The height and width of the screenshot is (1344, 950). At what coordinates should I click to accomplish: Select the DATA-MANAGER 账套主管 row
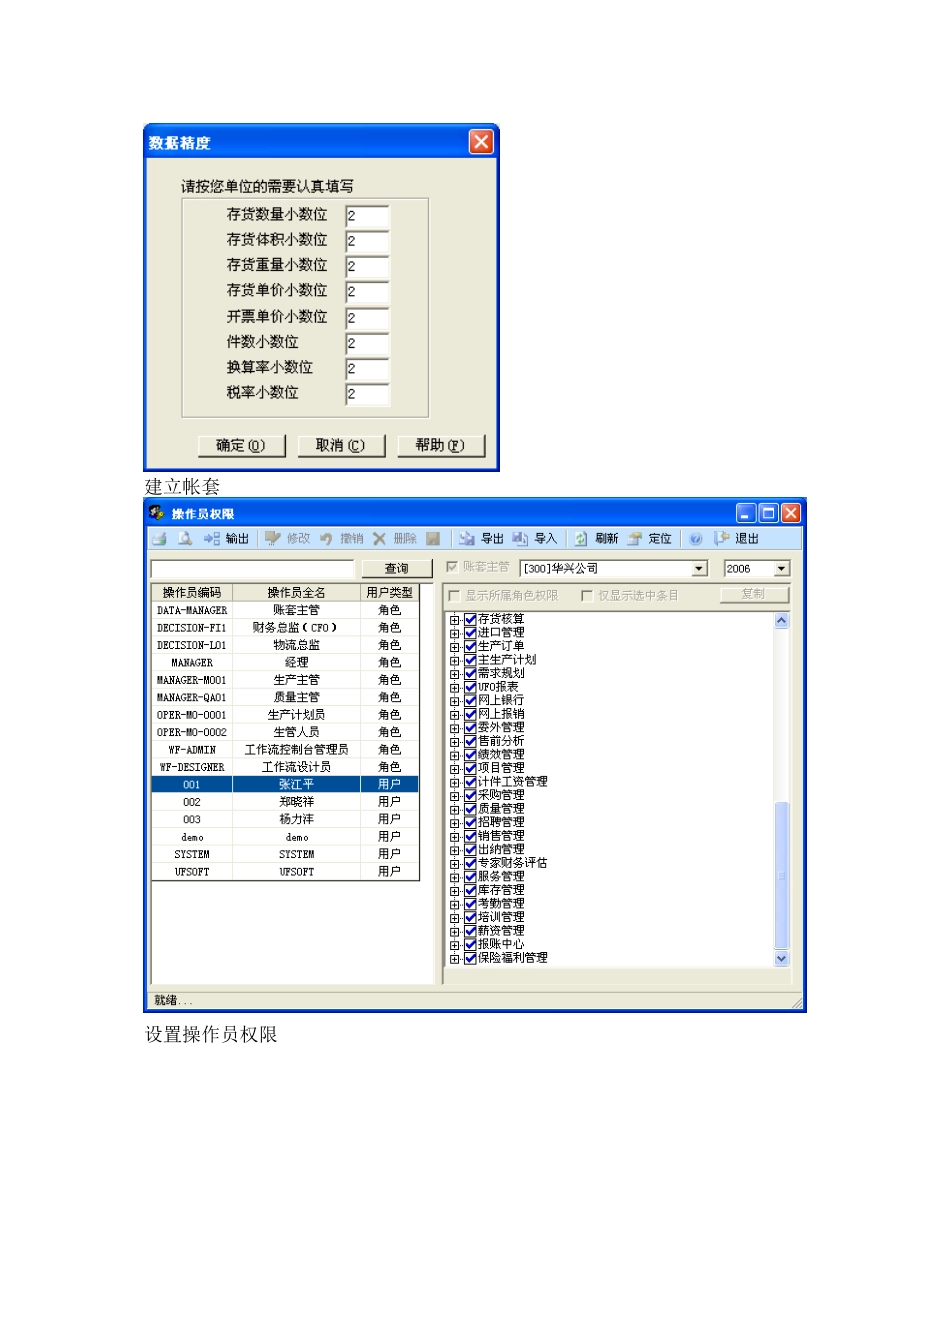pyautogui.click(x=285, y=610)
